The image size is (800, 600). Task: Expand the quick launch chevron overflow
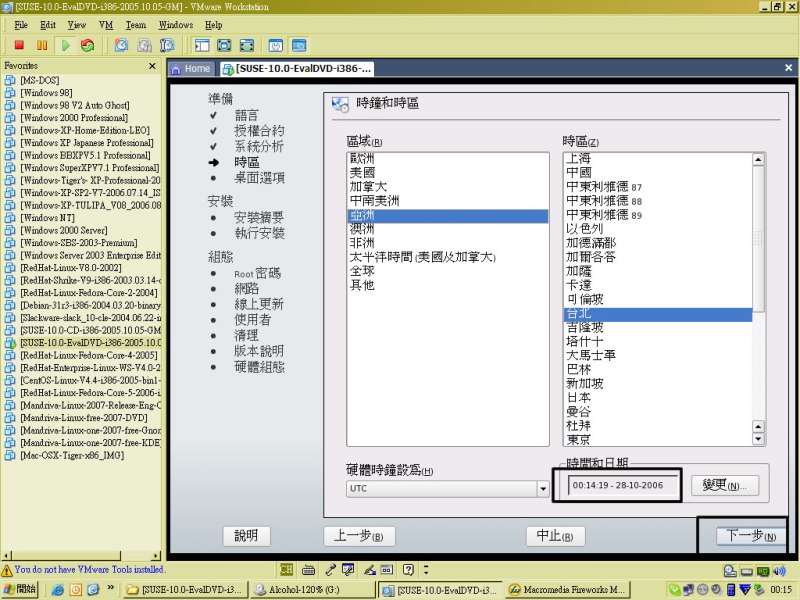[x=110, y=588]
